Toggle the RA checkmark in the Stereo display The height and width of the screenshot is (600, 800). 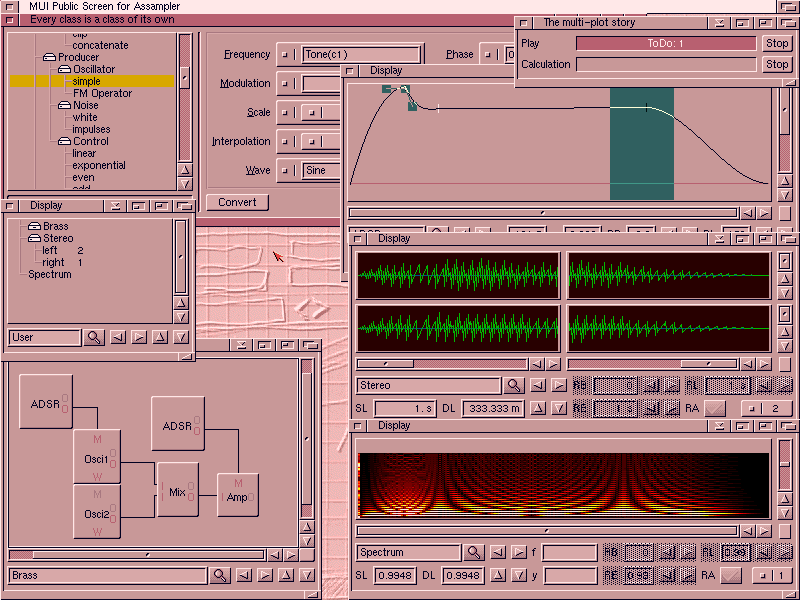pyautogui.click(x=715, y=408)
